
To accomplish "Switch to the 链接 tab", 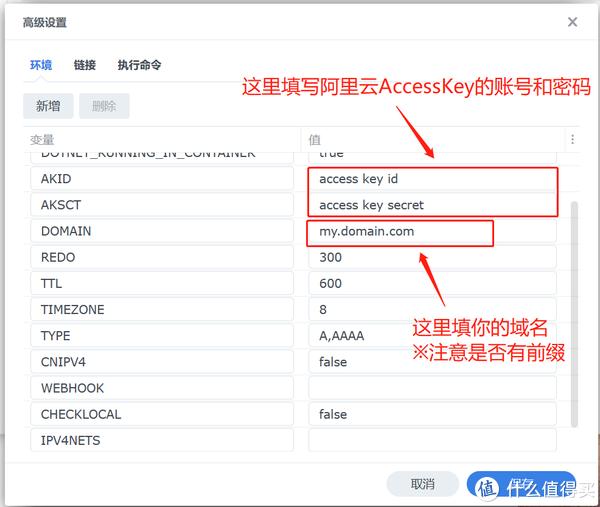I will 85,65.
